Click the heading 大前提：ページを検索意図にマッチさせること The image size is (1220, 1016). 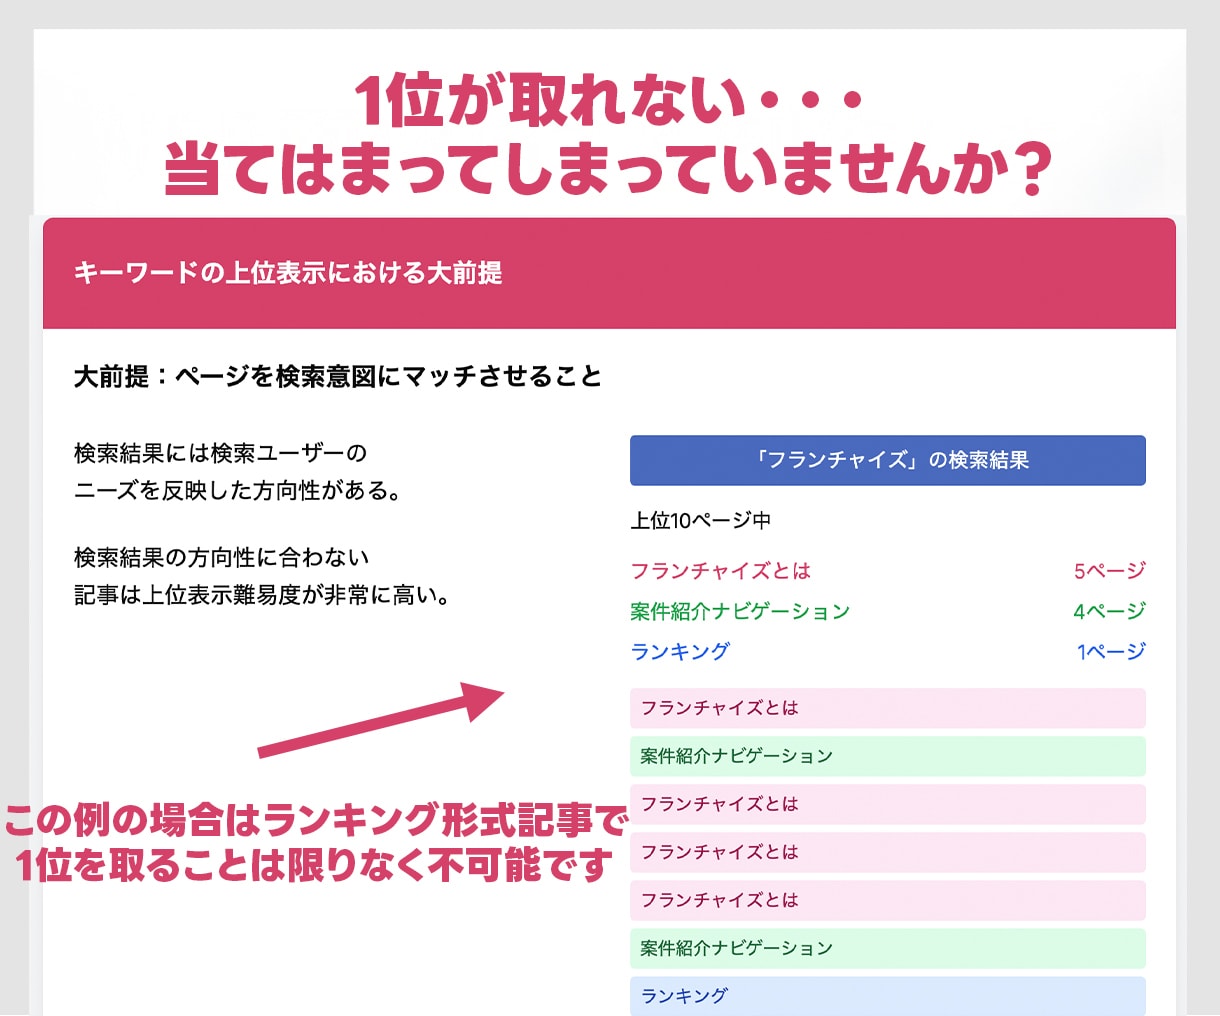point(338,377)
